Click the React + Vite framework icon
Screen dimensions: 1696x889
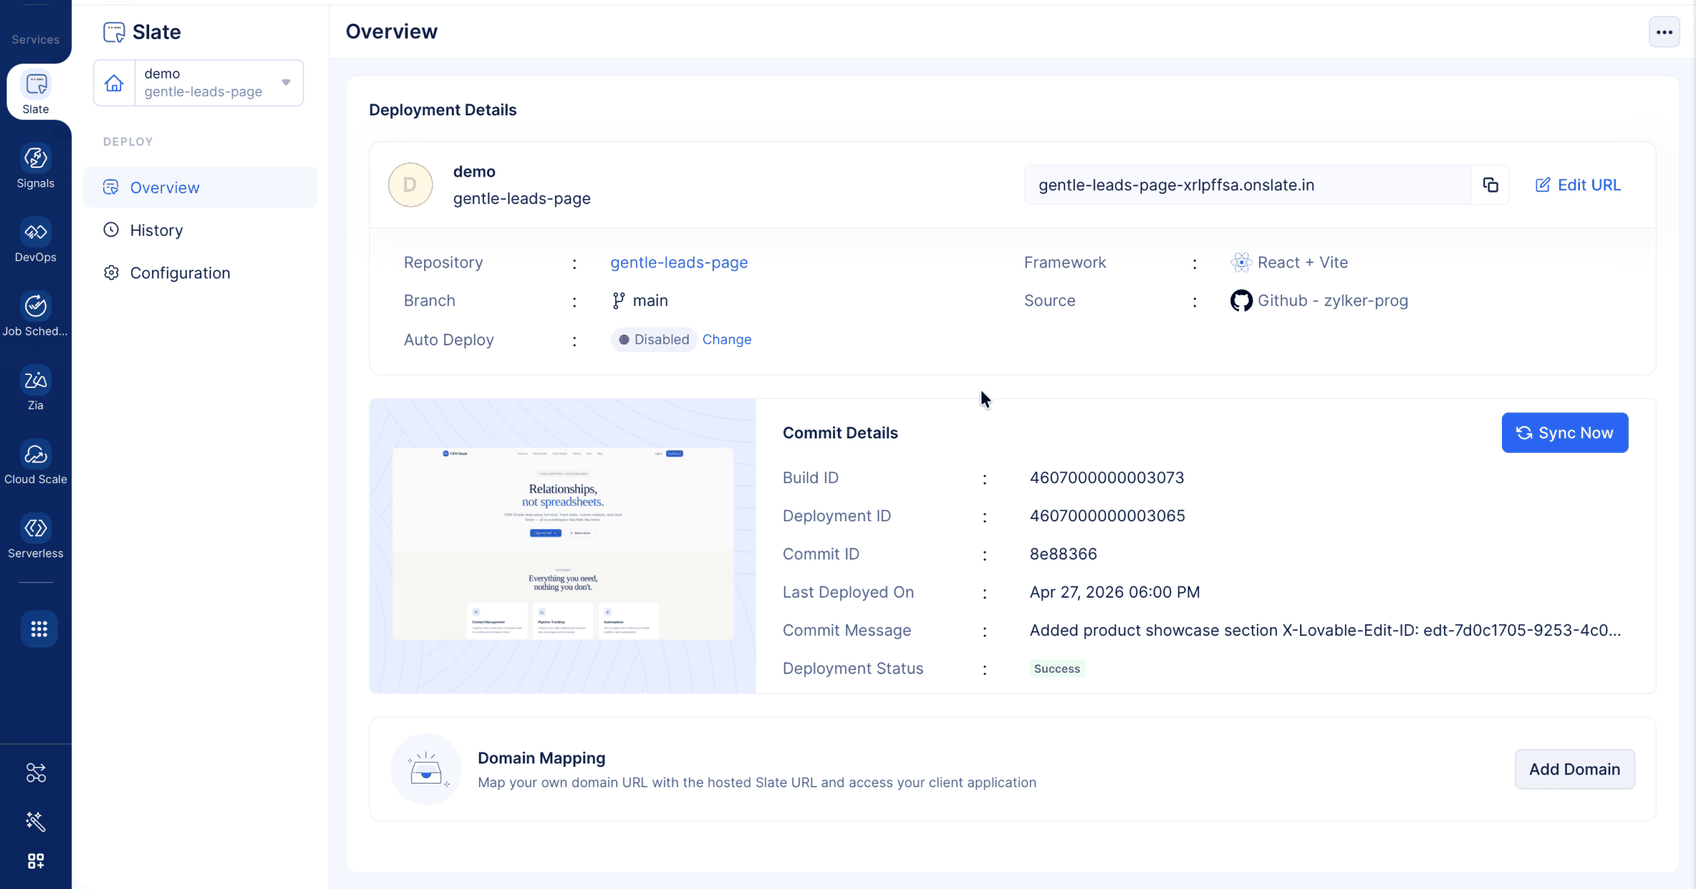(1241, 263)
